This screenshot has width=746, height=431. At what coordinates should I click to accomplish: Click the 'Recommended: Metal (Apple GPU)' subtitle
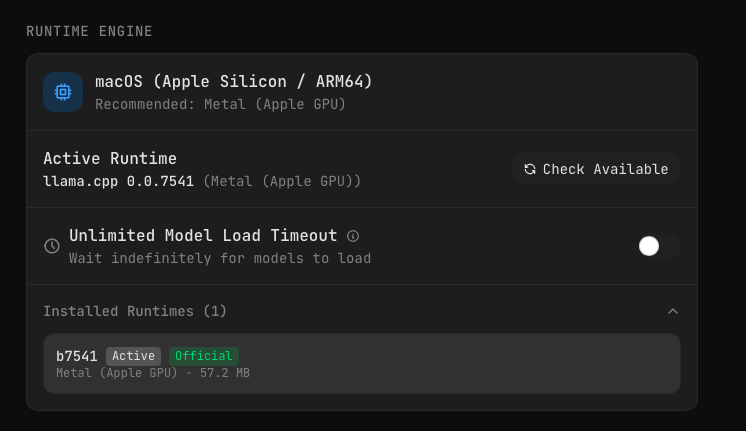click(220, 104)
